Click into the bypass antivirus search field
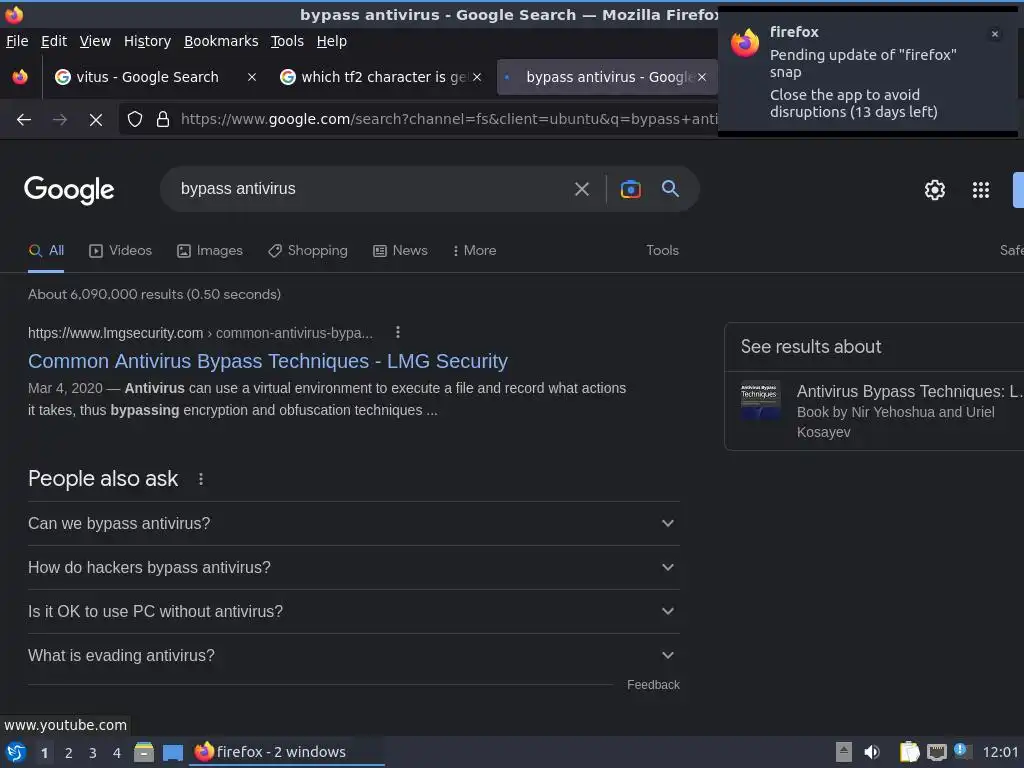This screenshot has height=768, width=1024. pos(369,189)
